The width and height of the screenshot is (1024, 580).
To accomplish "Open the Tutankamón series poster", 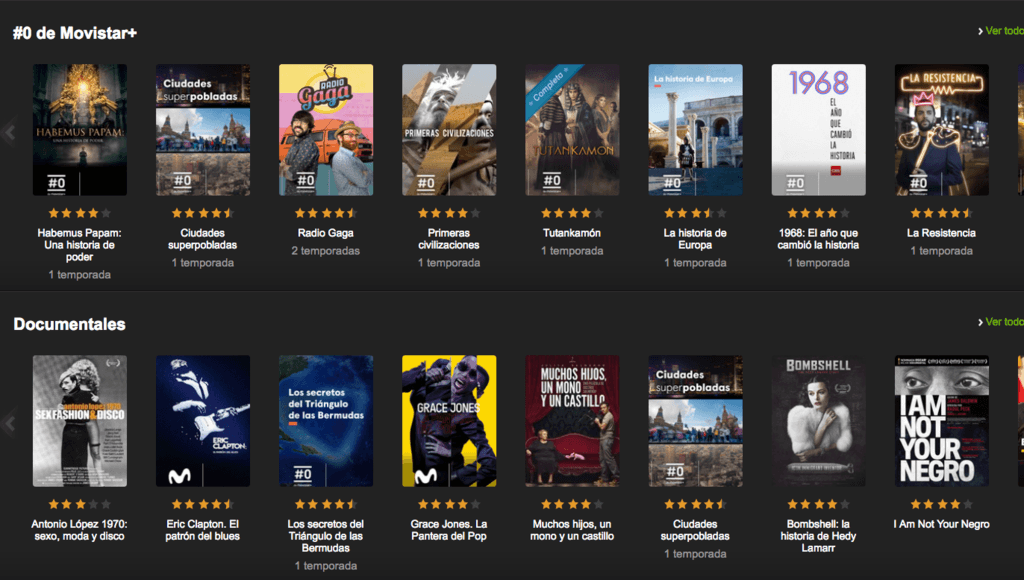I will coord(572,130).
